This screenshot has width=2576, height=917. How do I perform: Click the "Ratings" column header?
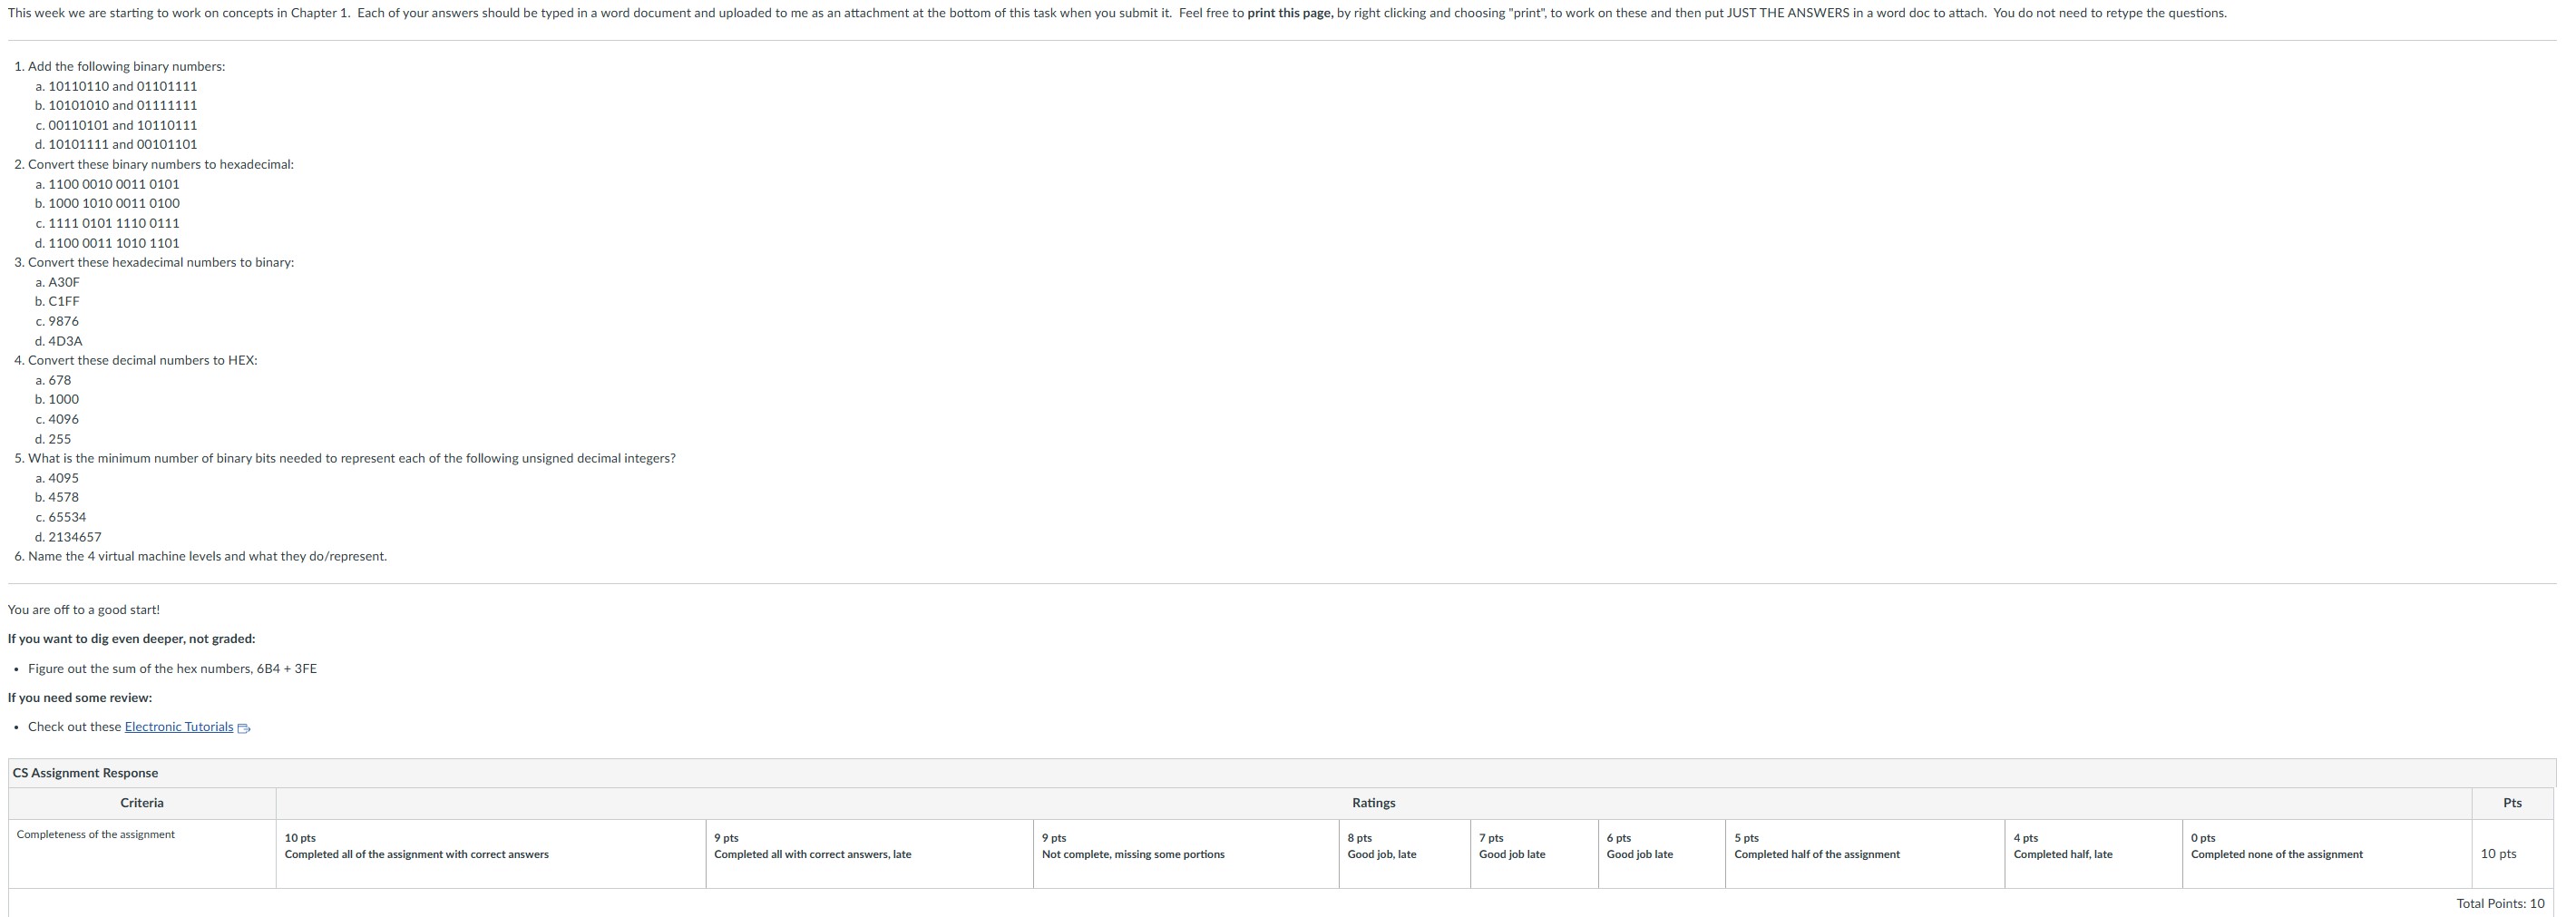click(x=1374, y=803)
